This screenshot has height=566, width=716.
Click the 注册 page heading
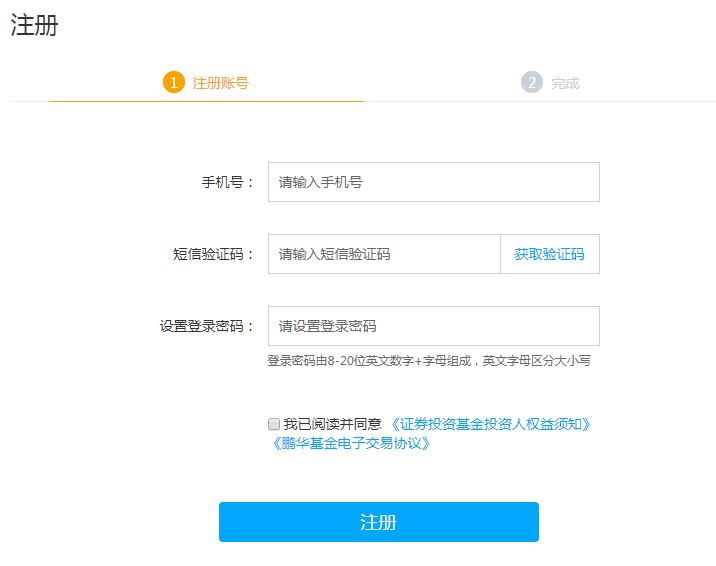coord(34,25)
